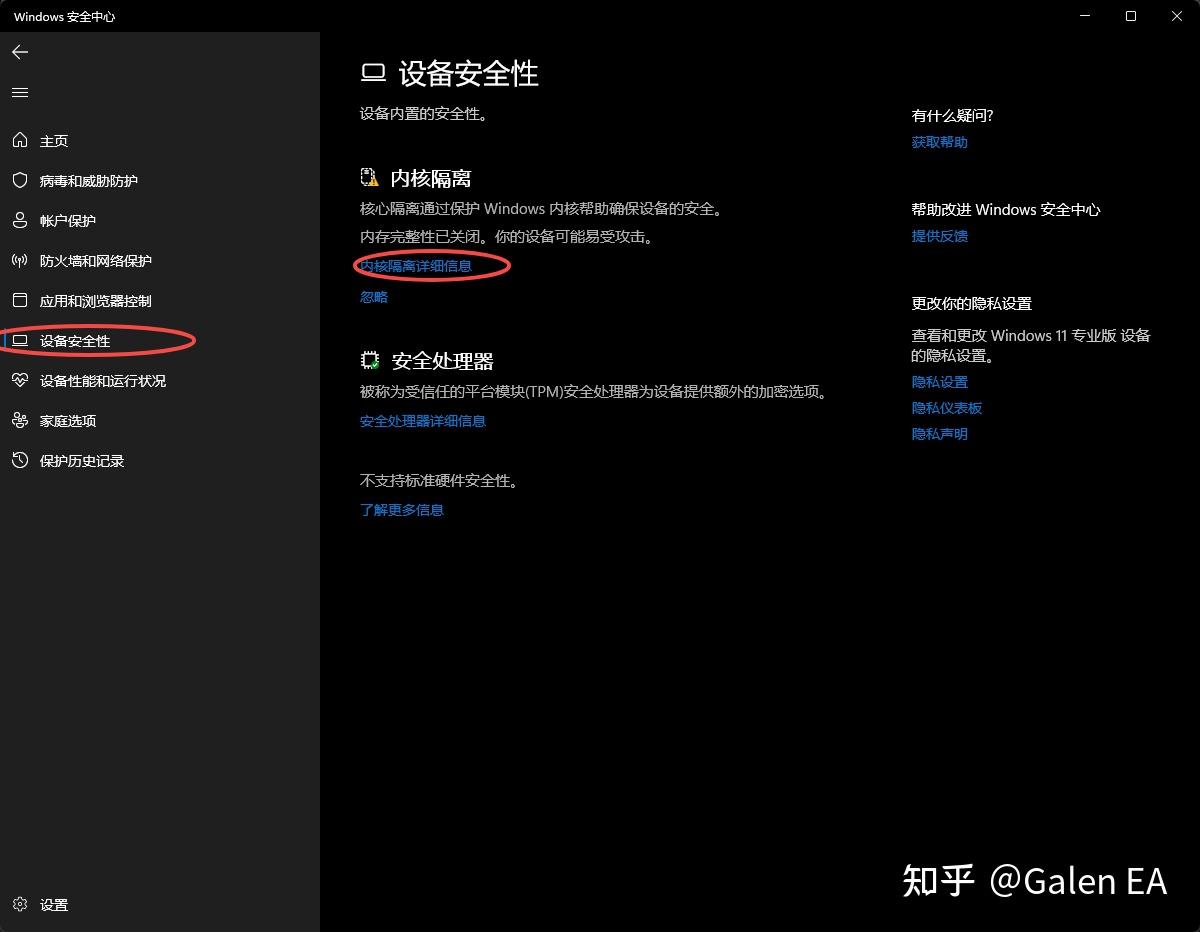Click the person icon for 帐户保护

pyautogui.click(x=19, y=221)
